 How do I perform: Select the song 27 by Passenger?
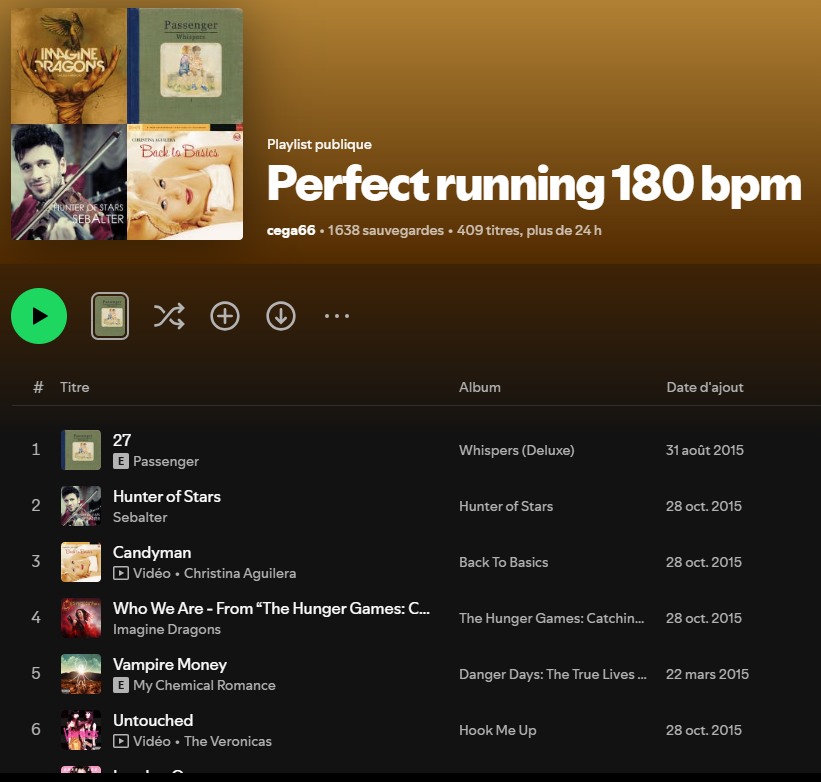(x=122, y=440)
